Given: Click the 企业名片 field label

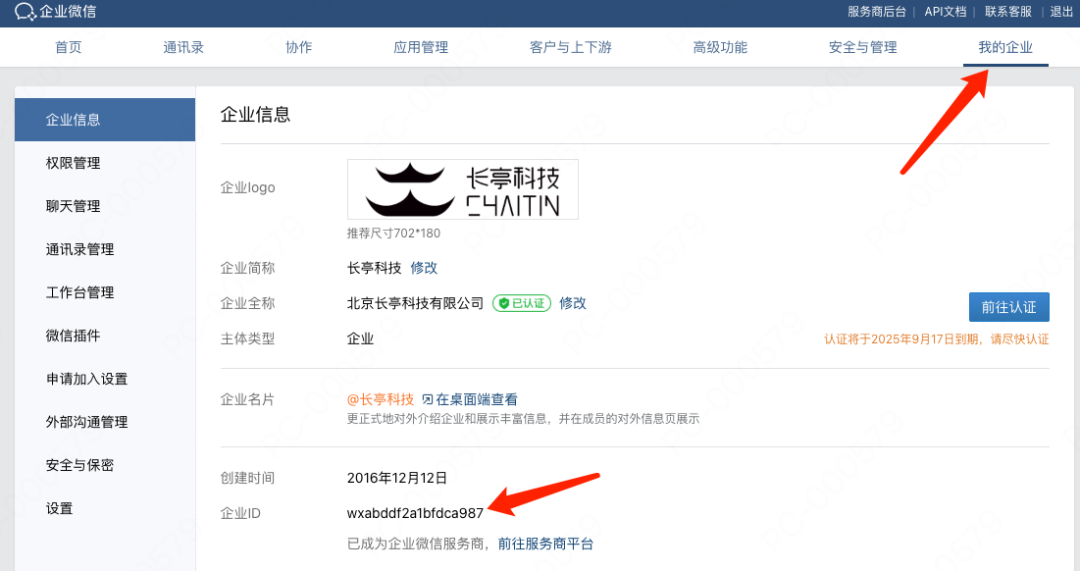Looking at the screenshot, I should (247, 399).
